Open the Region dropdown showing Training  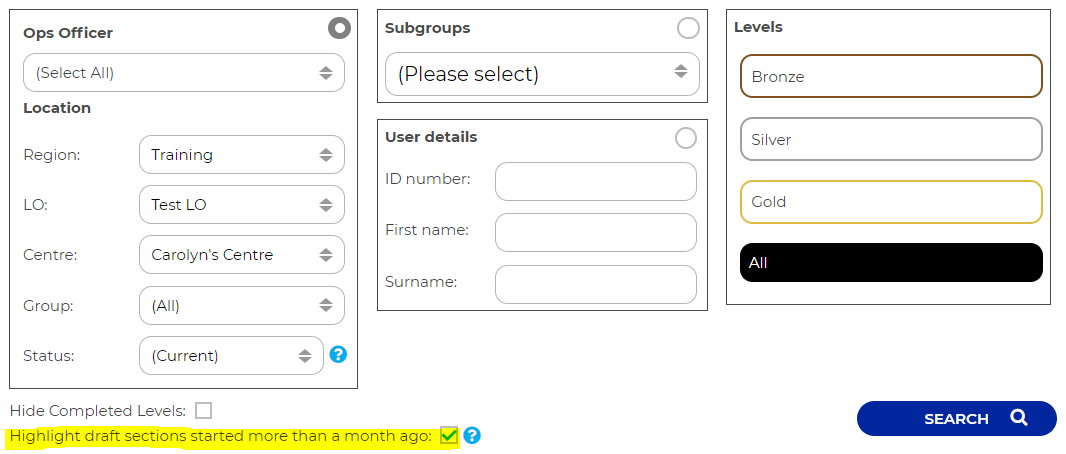click(241, 155)
